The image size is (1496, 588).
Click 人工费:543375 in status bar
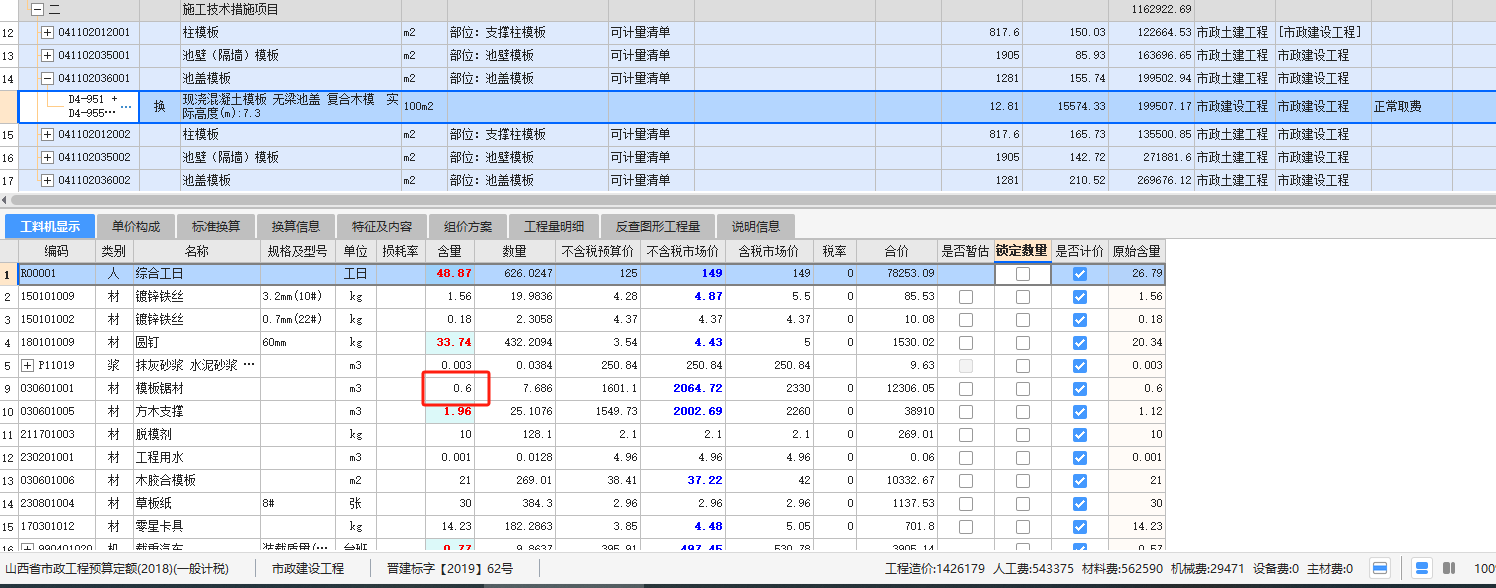point(1033,568)
